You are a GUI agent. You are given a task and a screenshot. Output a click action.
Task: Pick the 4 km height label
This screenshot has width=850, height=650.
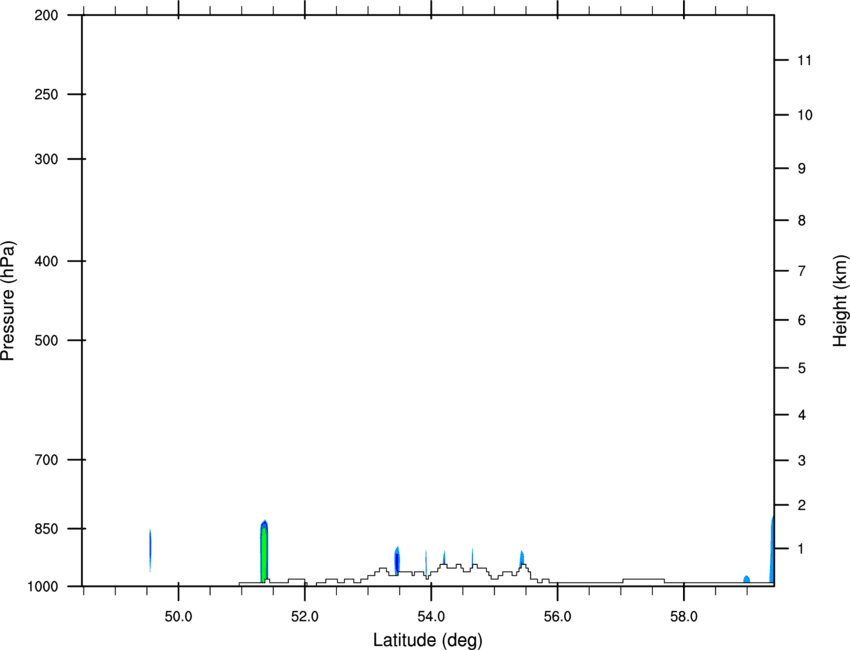click(x=802, y=415)
